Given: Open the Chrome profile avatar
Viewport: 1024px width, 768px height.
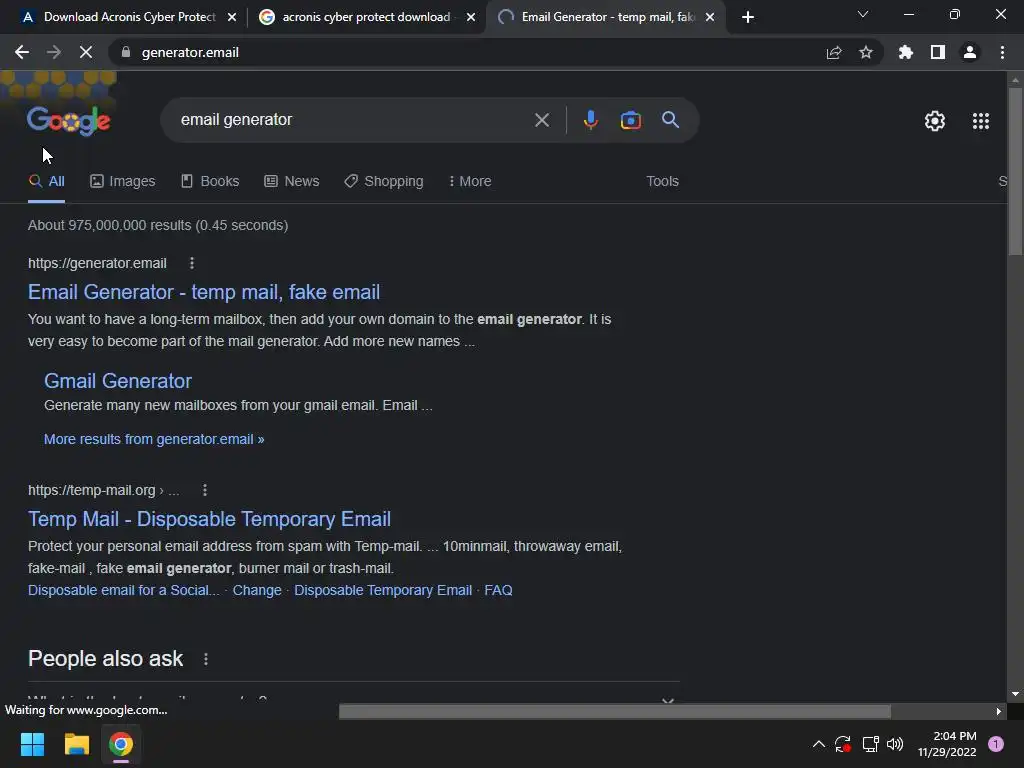Looking at the screenshot, I should (x=970, y=52).
